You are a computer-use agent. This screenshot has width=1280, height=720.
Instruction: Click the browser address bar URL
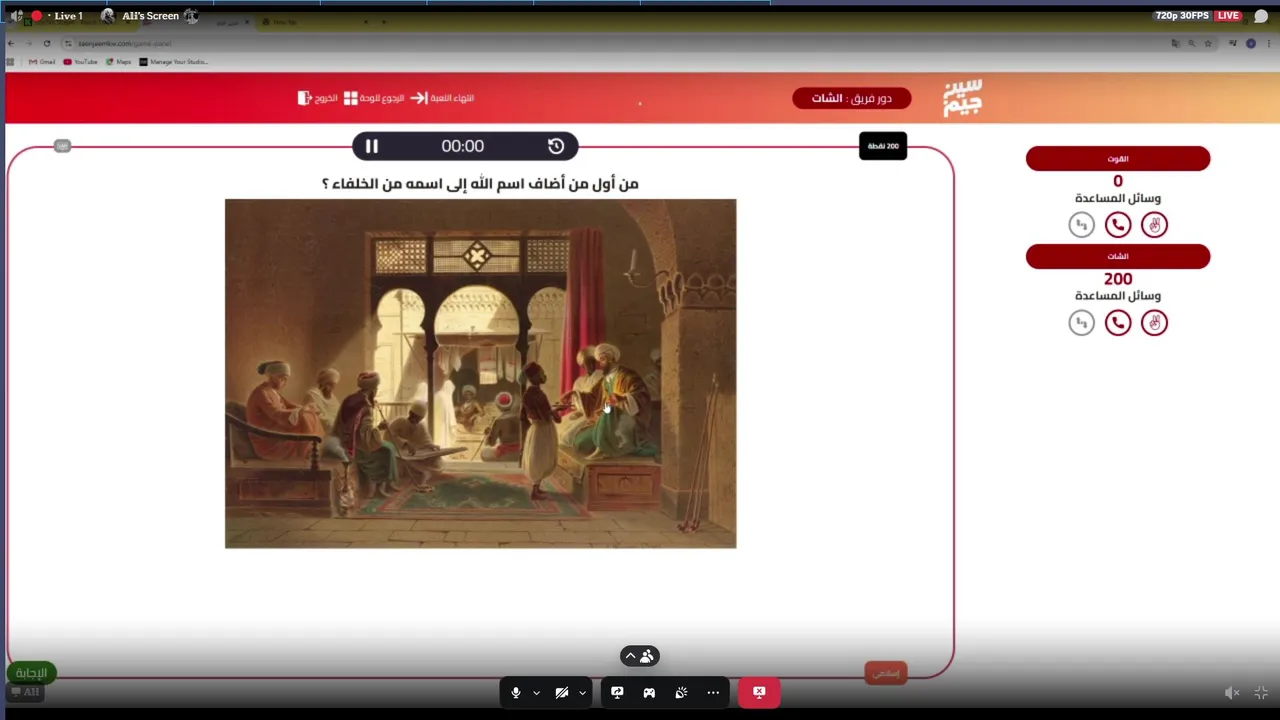coord(125,44)
